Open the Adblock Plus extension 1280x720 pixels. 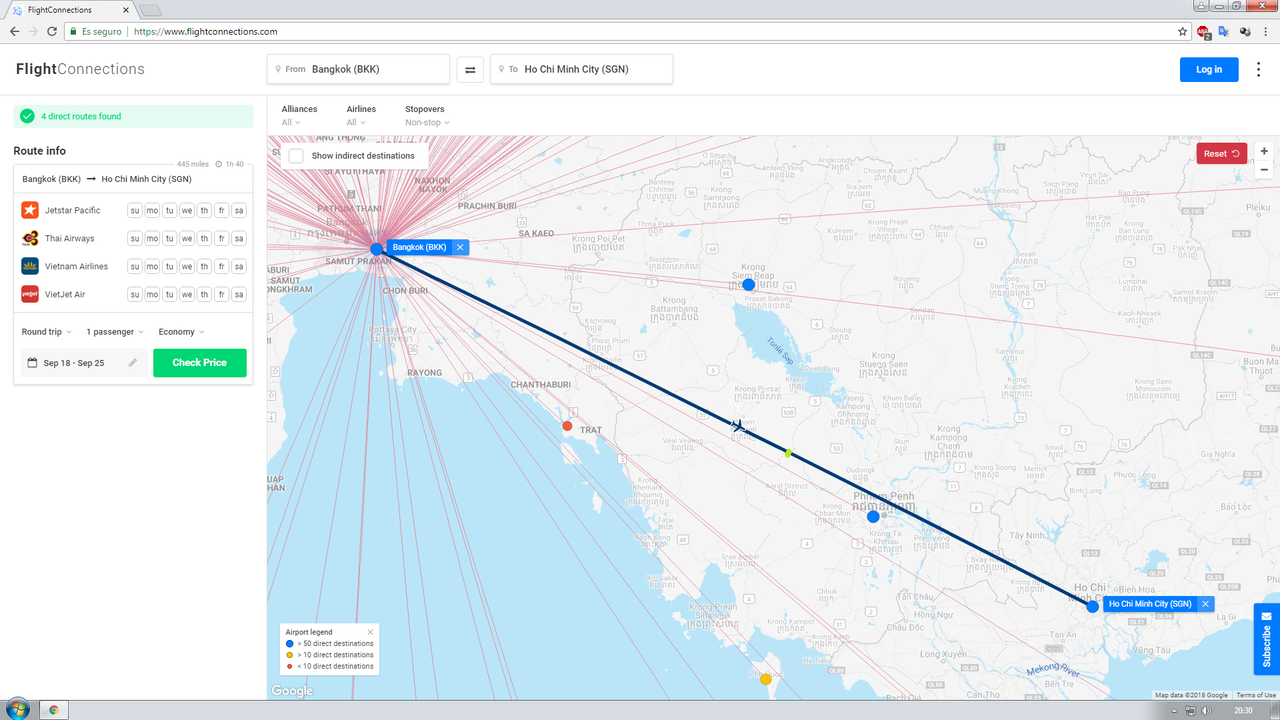click(1203, 31)
